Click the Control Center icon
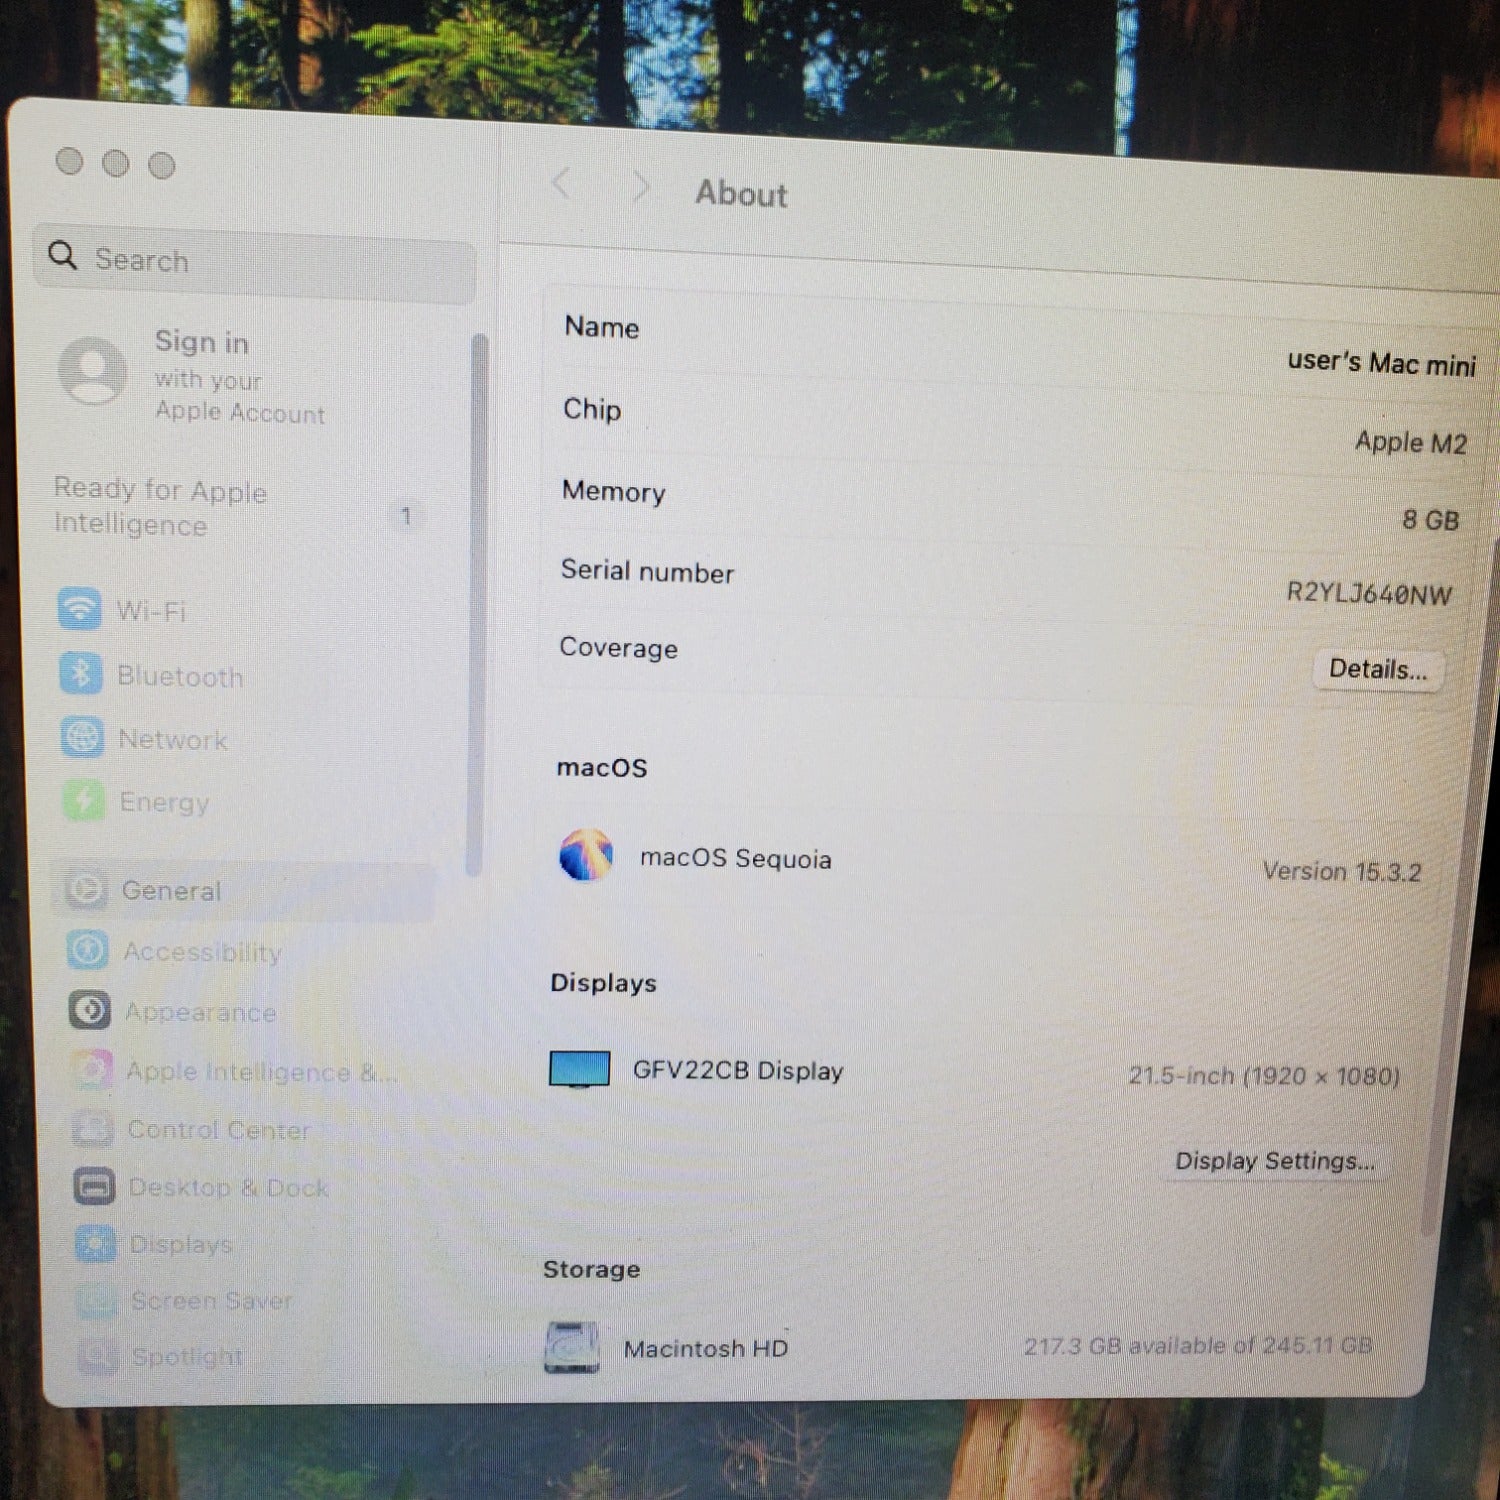1500x1500 pixels. coord(93,1129)
